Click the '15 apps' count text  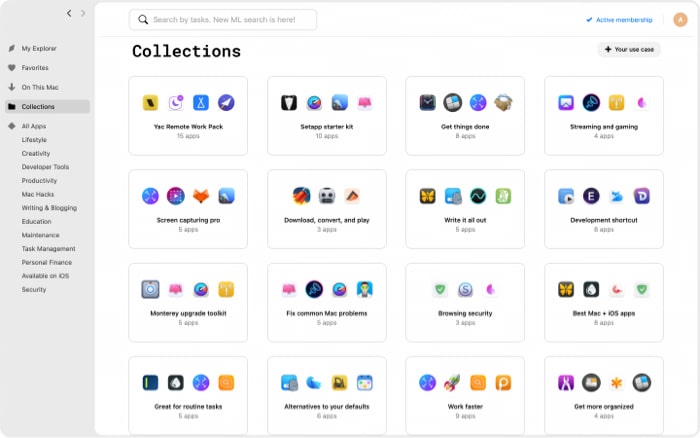point(188,136)
